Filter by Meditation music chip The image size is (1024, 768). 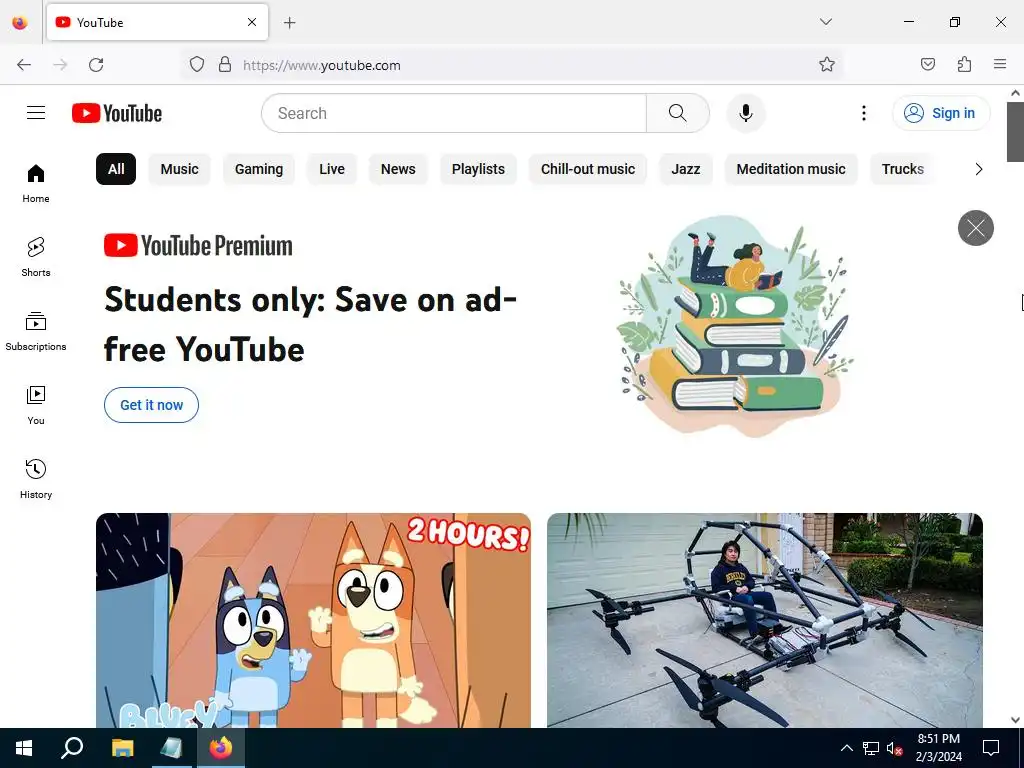pos(791,169)
